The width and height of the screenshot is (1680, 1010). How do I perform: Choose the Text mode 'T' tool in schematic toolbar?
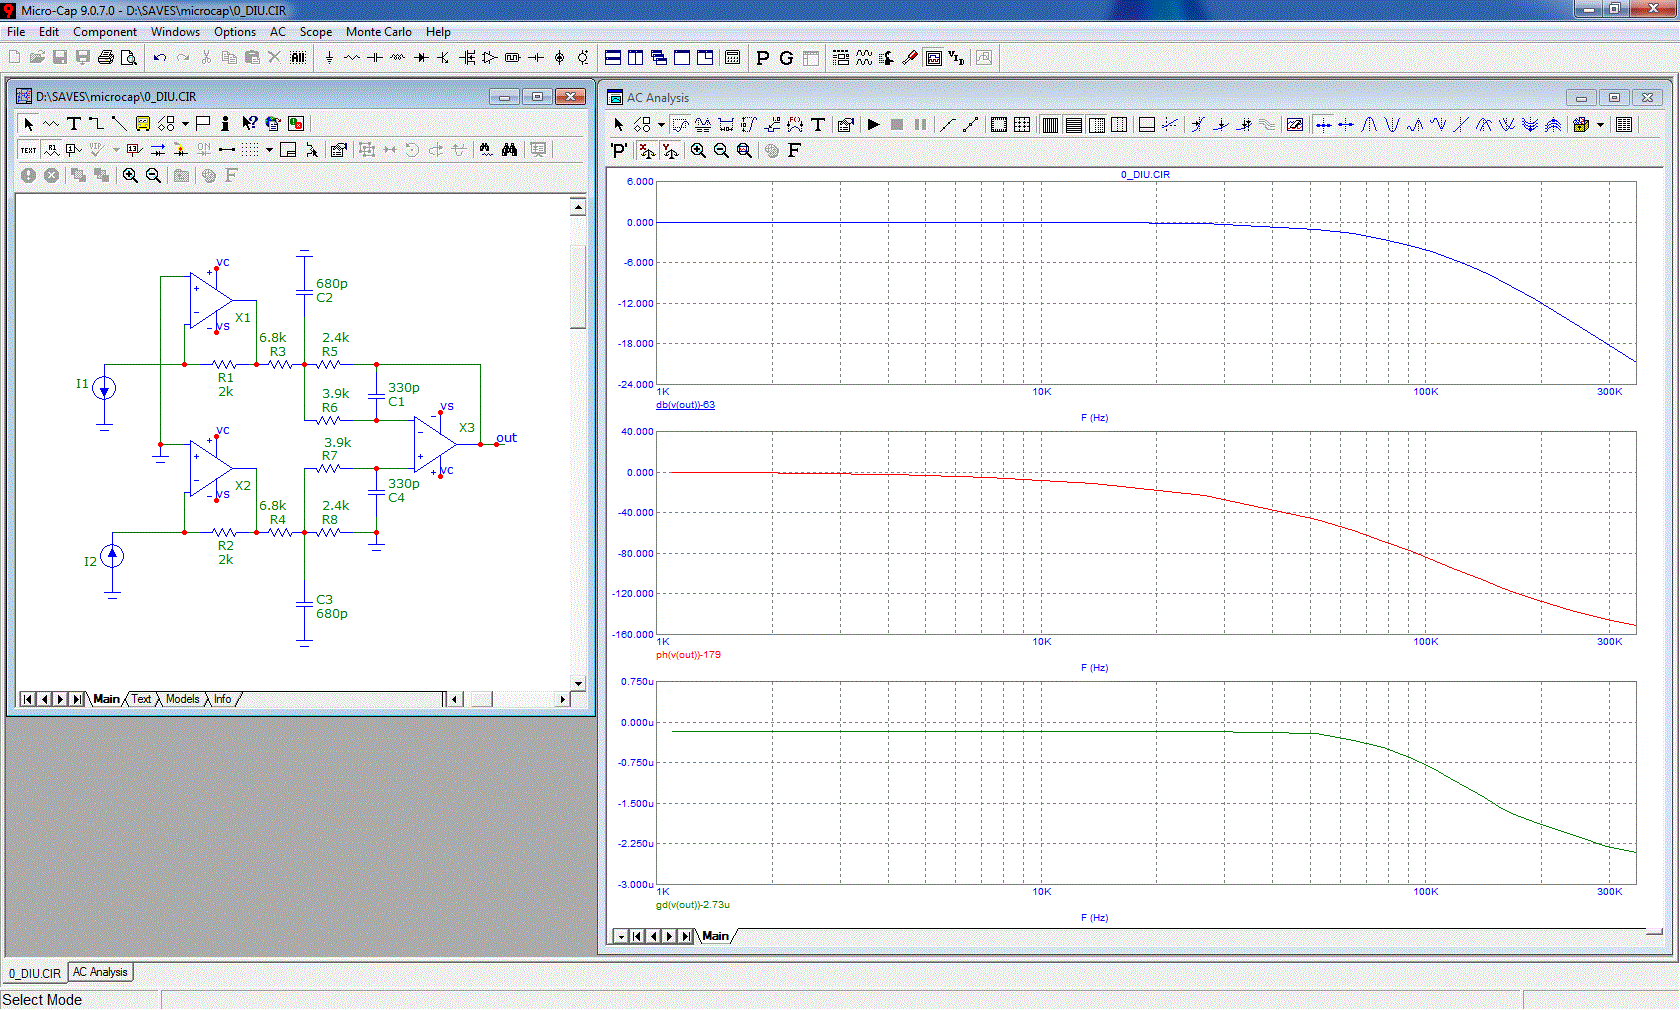[73, 123]
